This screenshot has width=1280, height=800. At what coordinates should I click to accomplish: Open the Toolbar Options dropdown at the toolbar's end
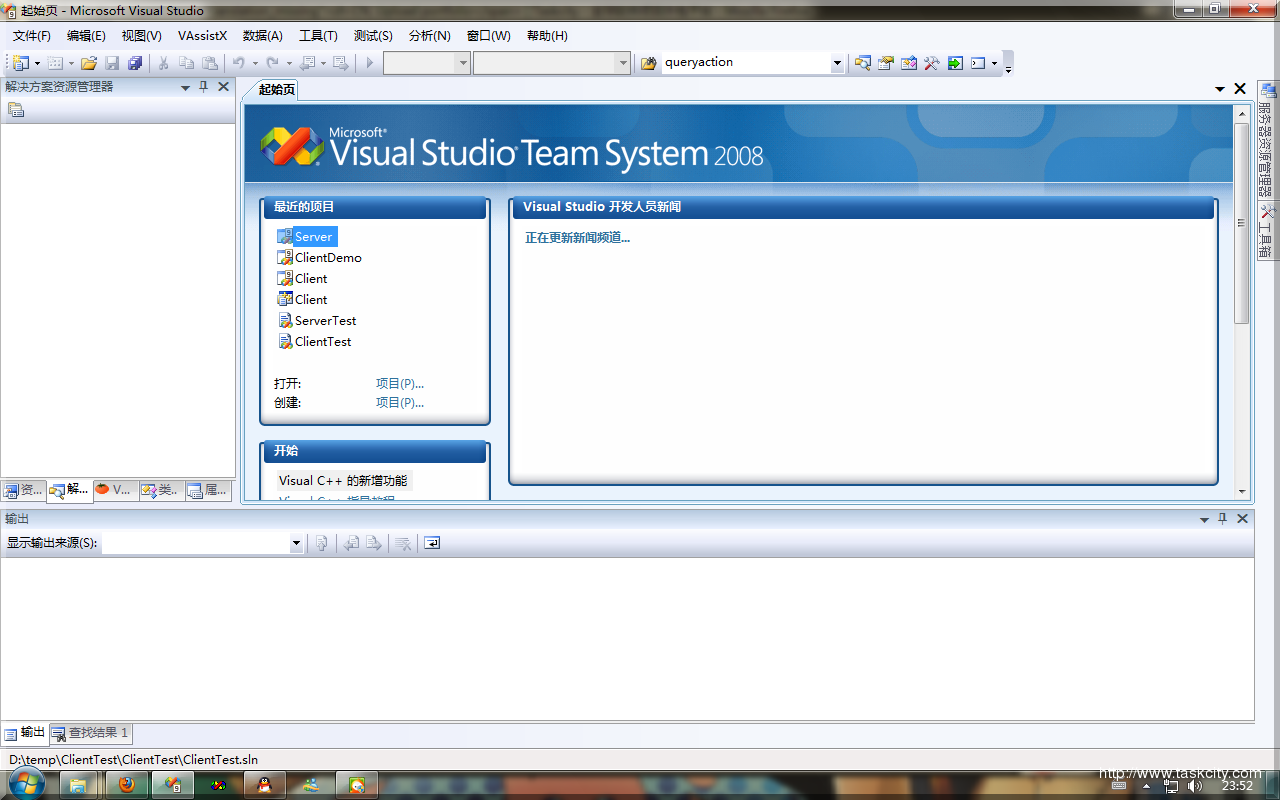point(1008,64)
